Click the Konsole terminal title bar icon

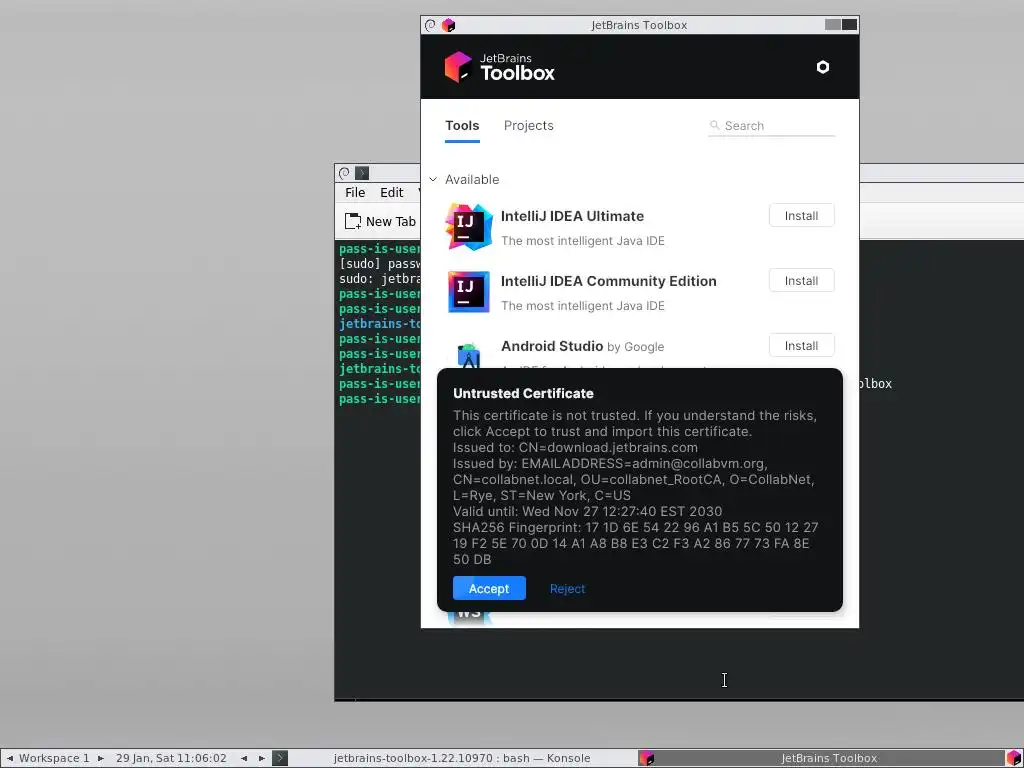pos(362,173)
